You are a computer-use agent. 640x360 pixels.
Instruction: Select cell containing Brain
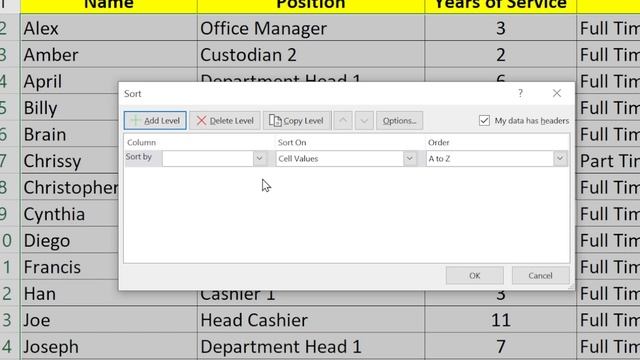click(x=69, y=134)
